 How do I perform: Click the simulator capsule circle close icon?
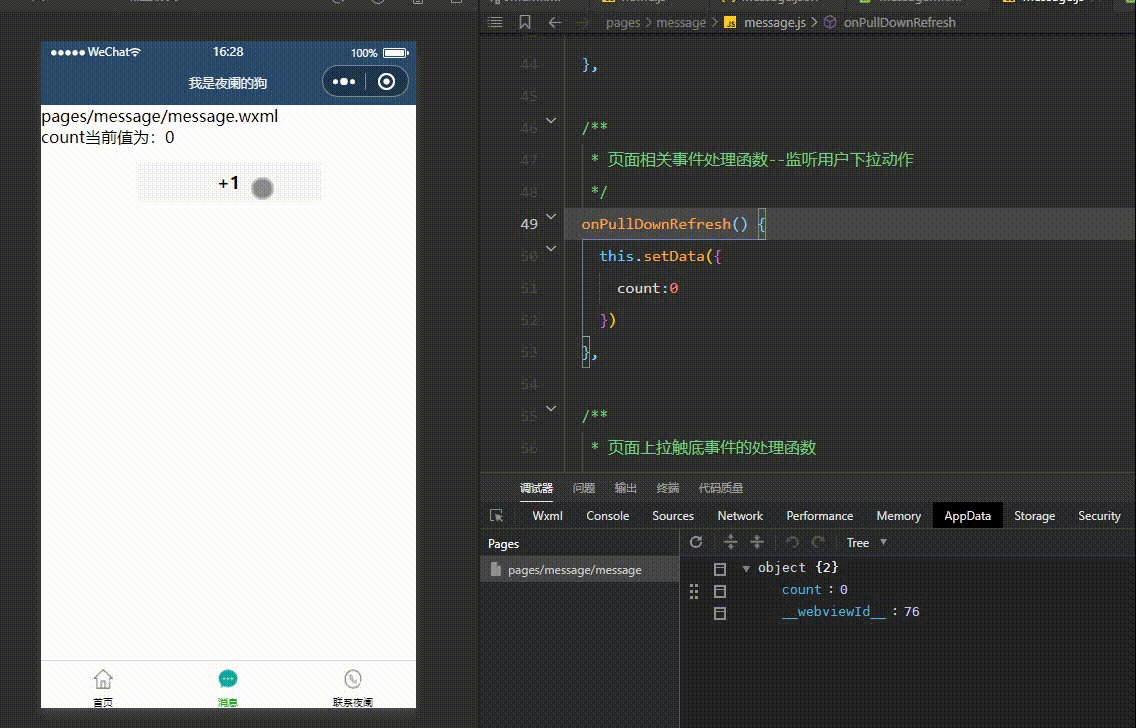pos(387,82)
